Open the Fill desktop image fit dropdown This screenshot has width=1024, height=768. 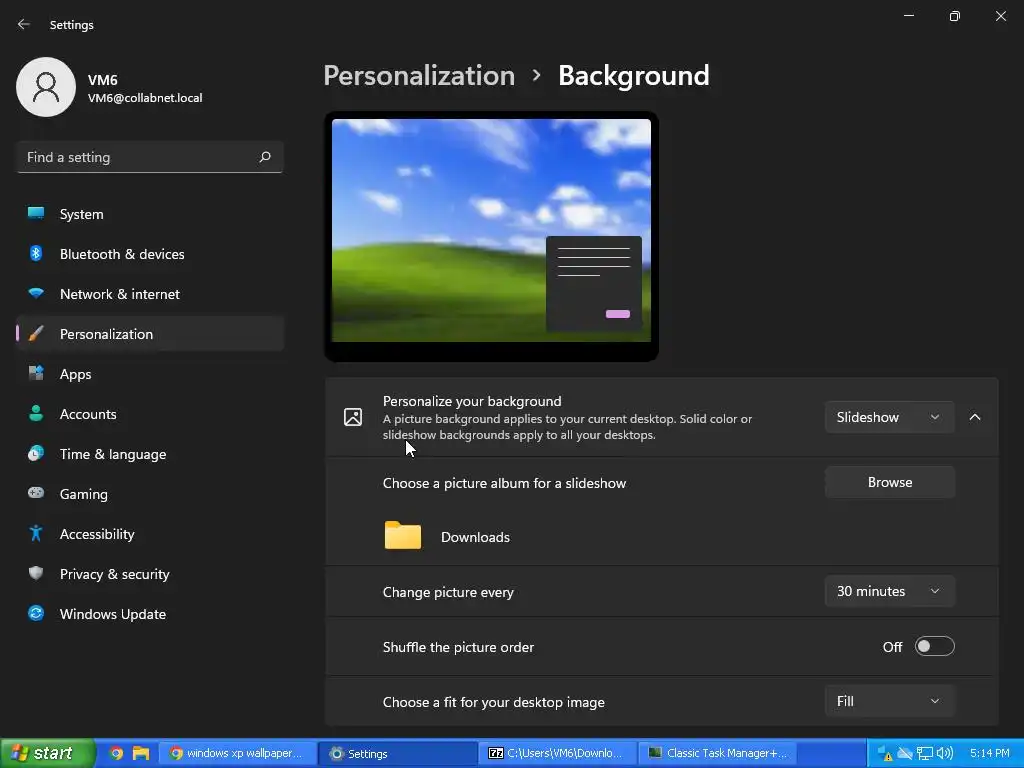tap(889, 701)
